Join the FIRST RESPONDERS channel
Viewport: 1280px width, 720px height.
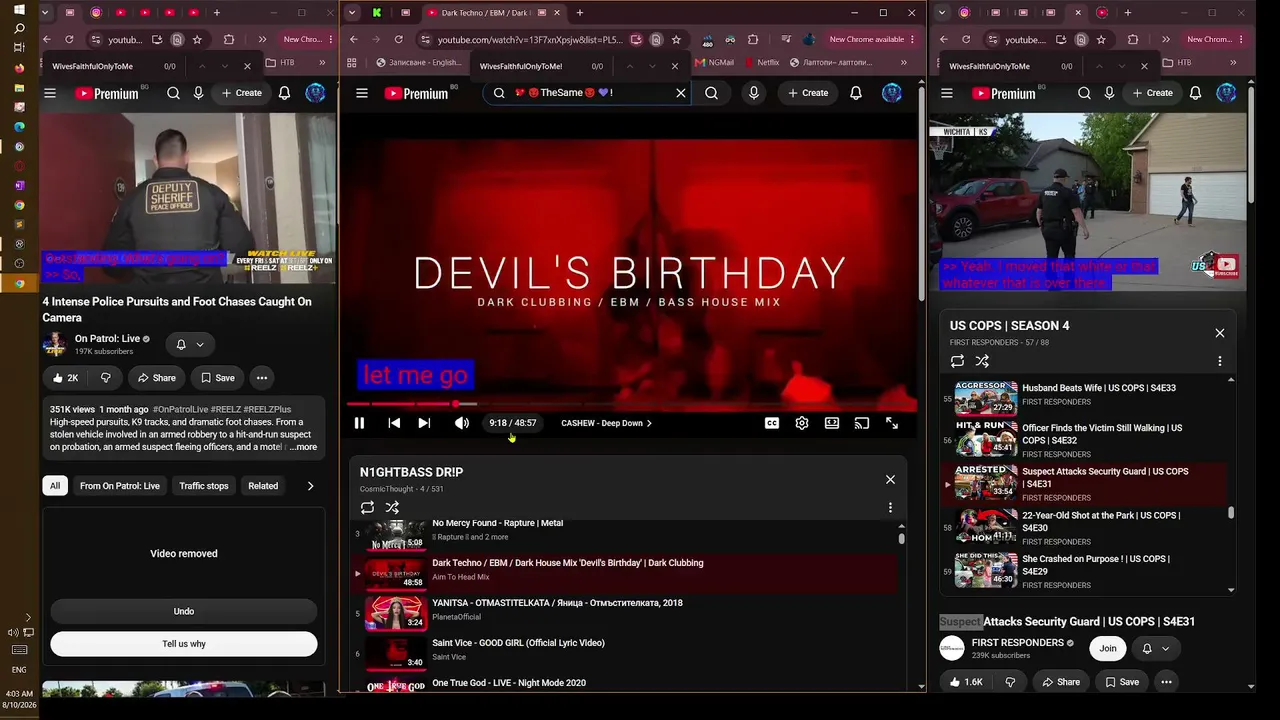point(1108,649)
